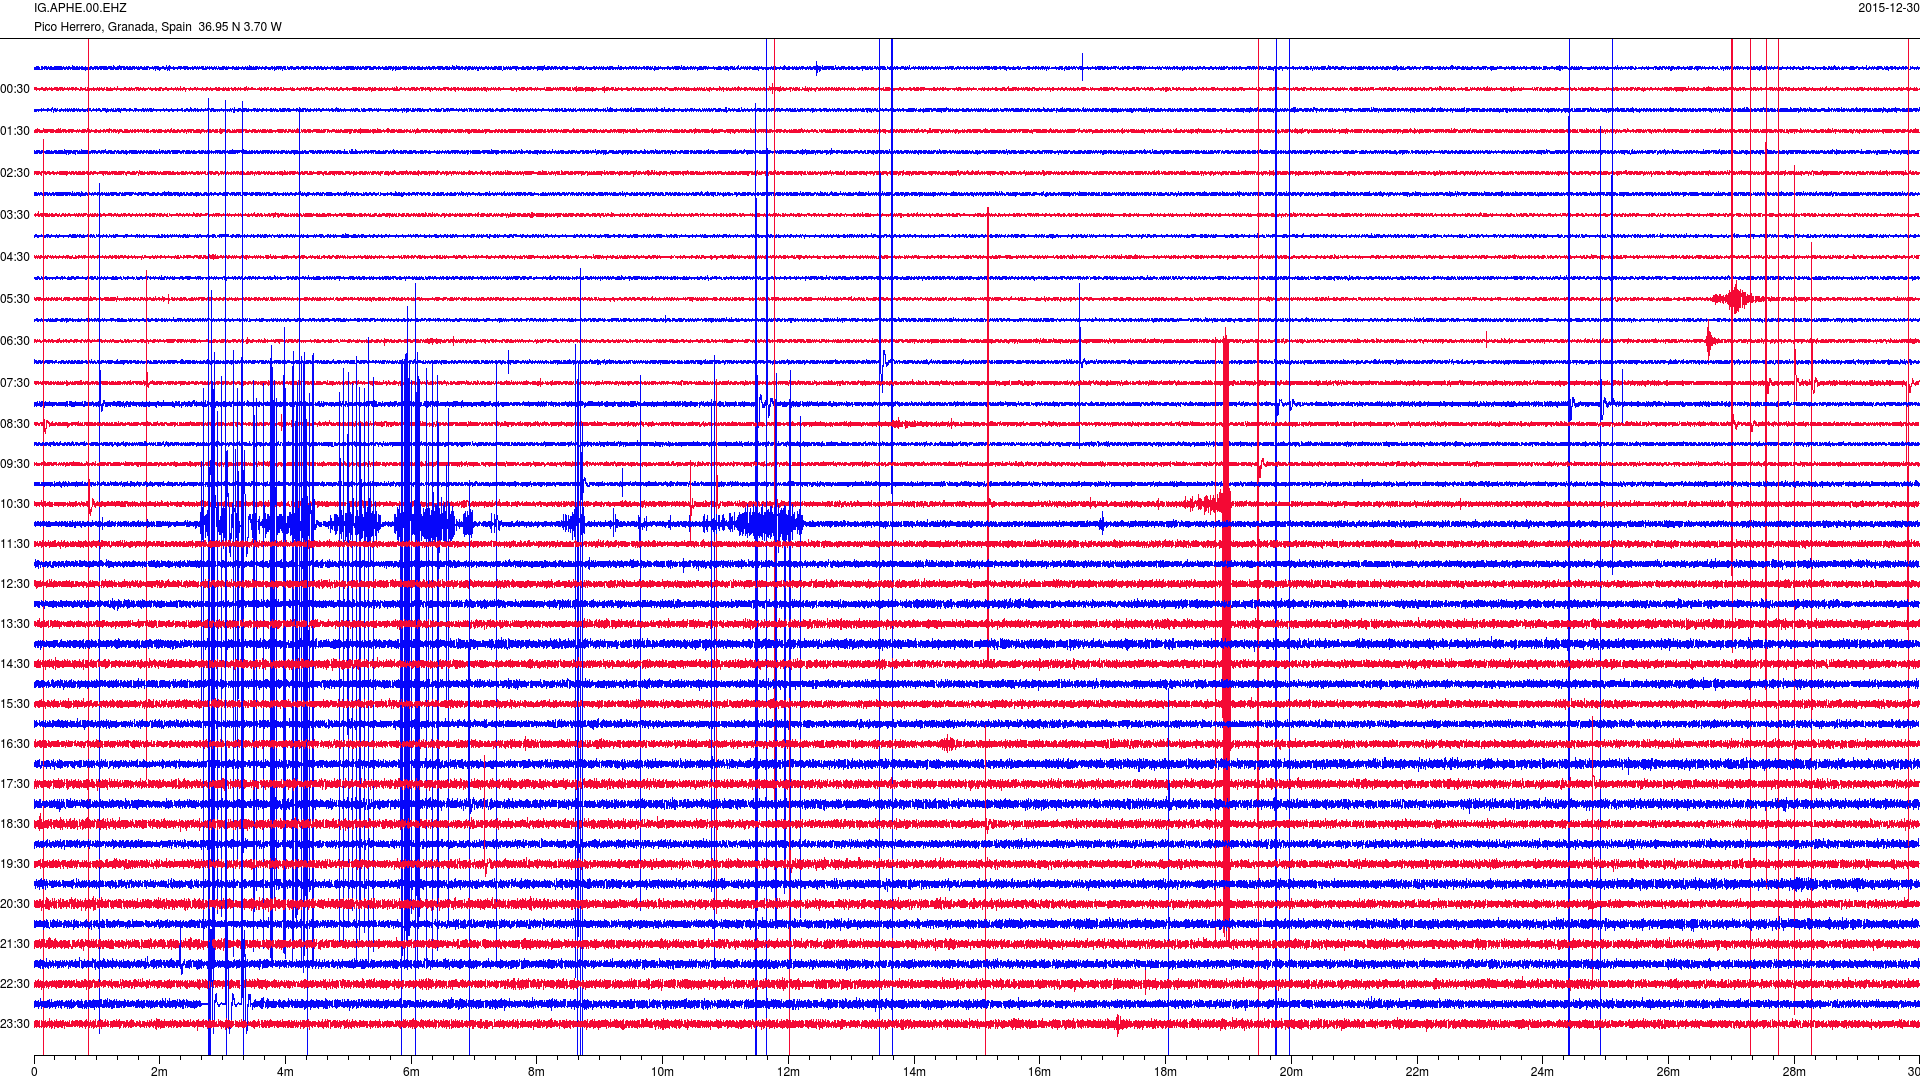Click the 07:30 time label
This screenshot has height=1080, width=1920.
(15, 383)
